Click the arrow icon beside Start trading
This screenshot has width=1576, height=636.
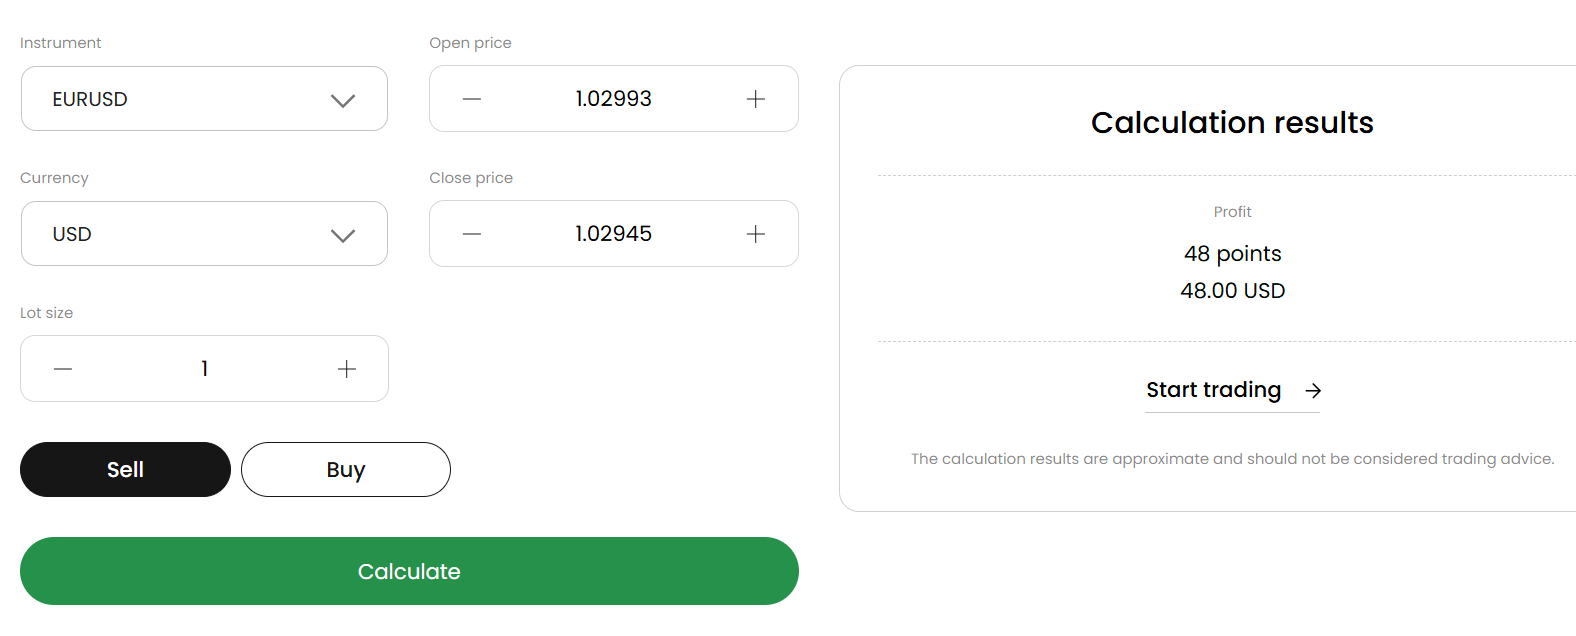tap(1313, 391)
